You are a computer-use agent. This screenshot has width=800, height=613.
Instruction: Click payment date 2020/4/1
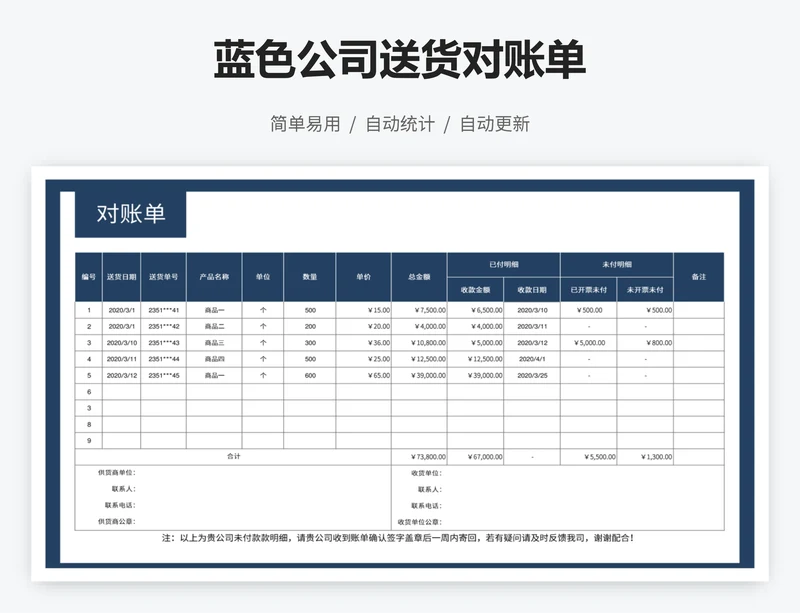(532, 359)
